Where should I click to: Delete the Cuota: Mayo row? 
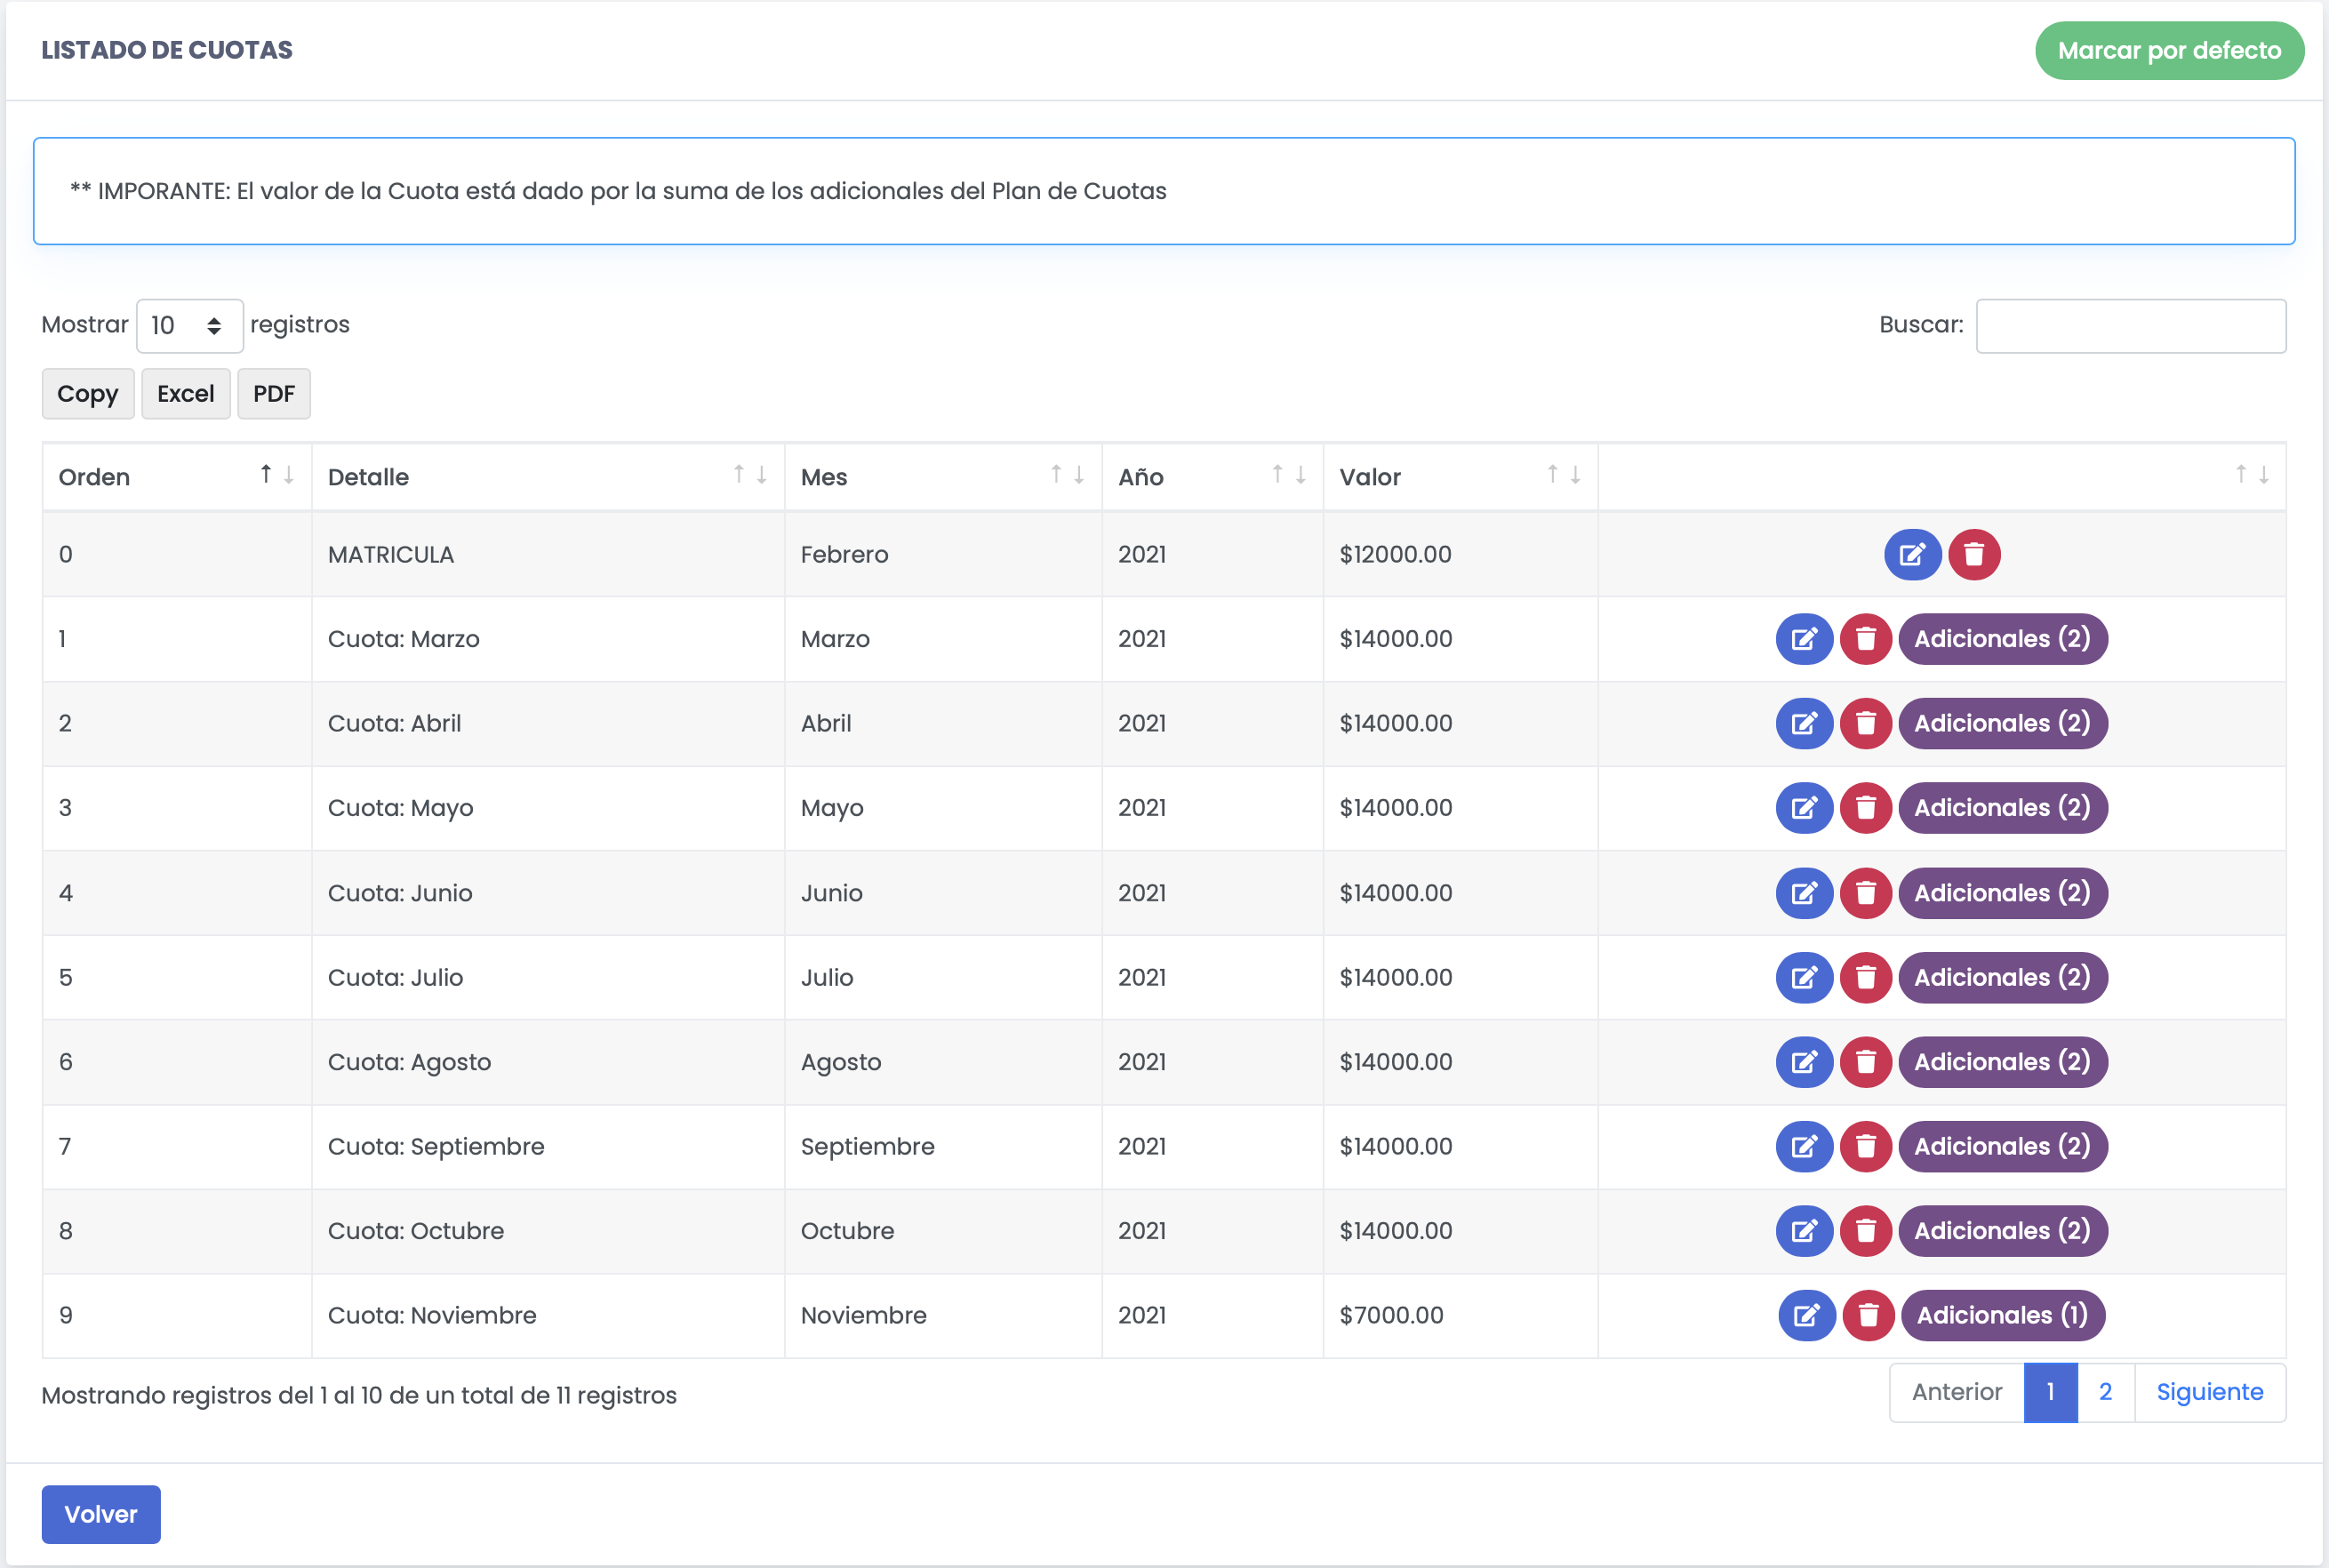click(1866, 808)
